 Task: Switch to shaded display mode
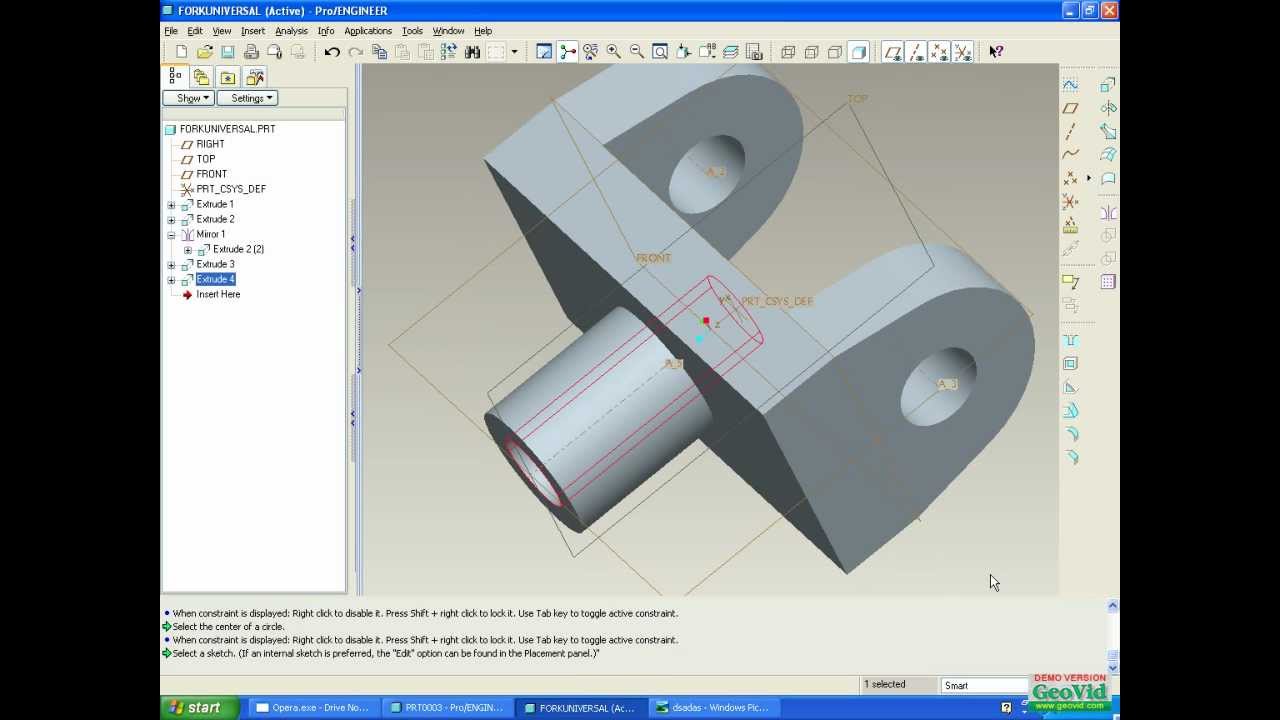pos(858,52)
